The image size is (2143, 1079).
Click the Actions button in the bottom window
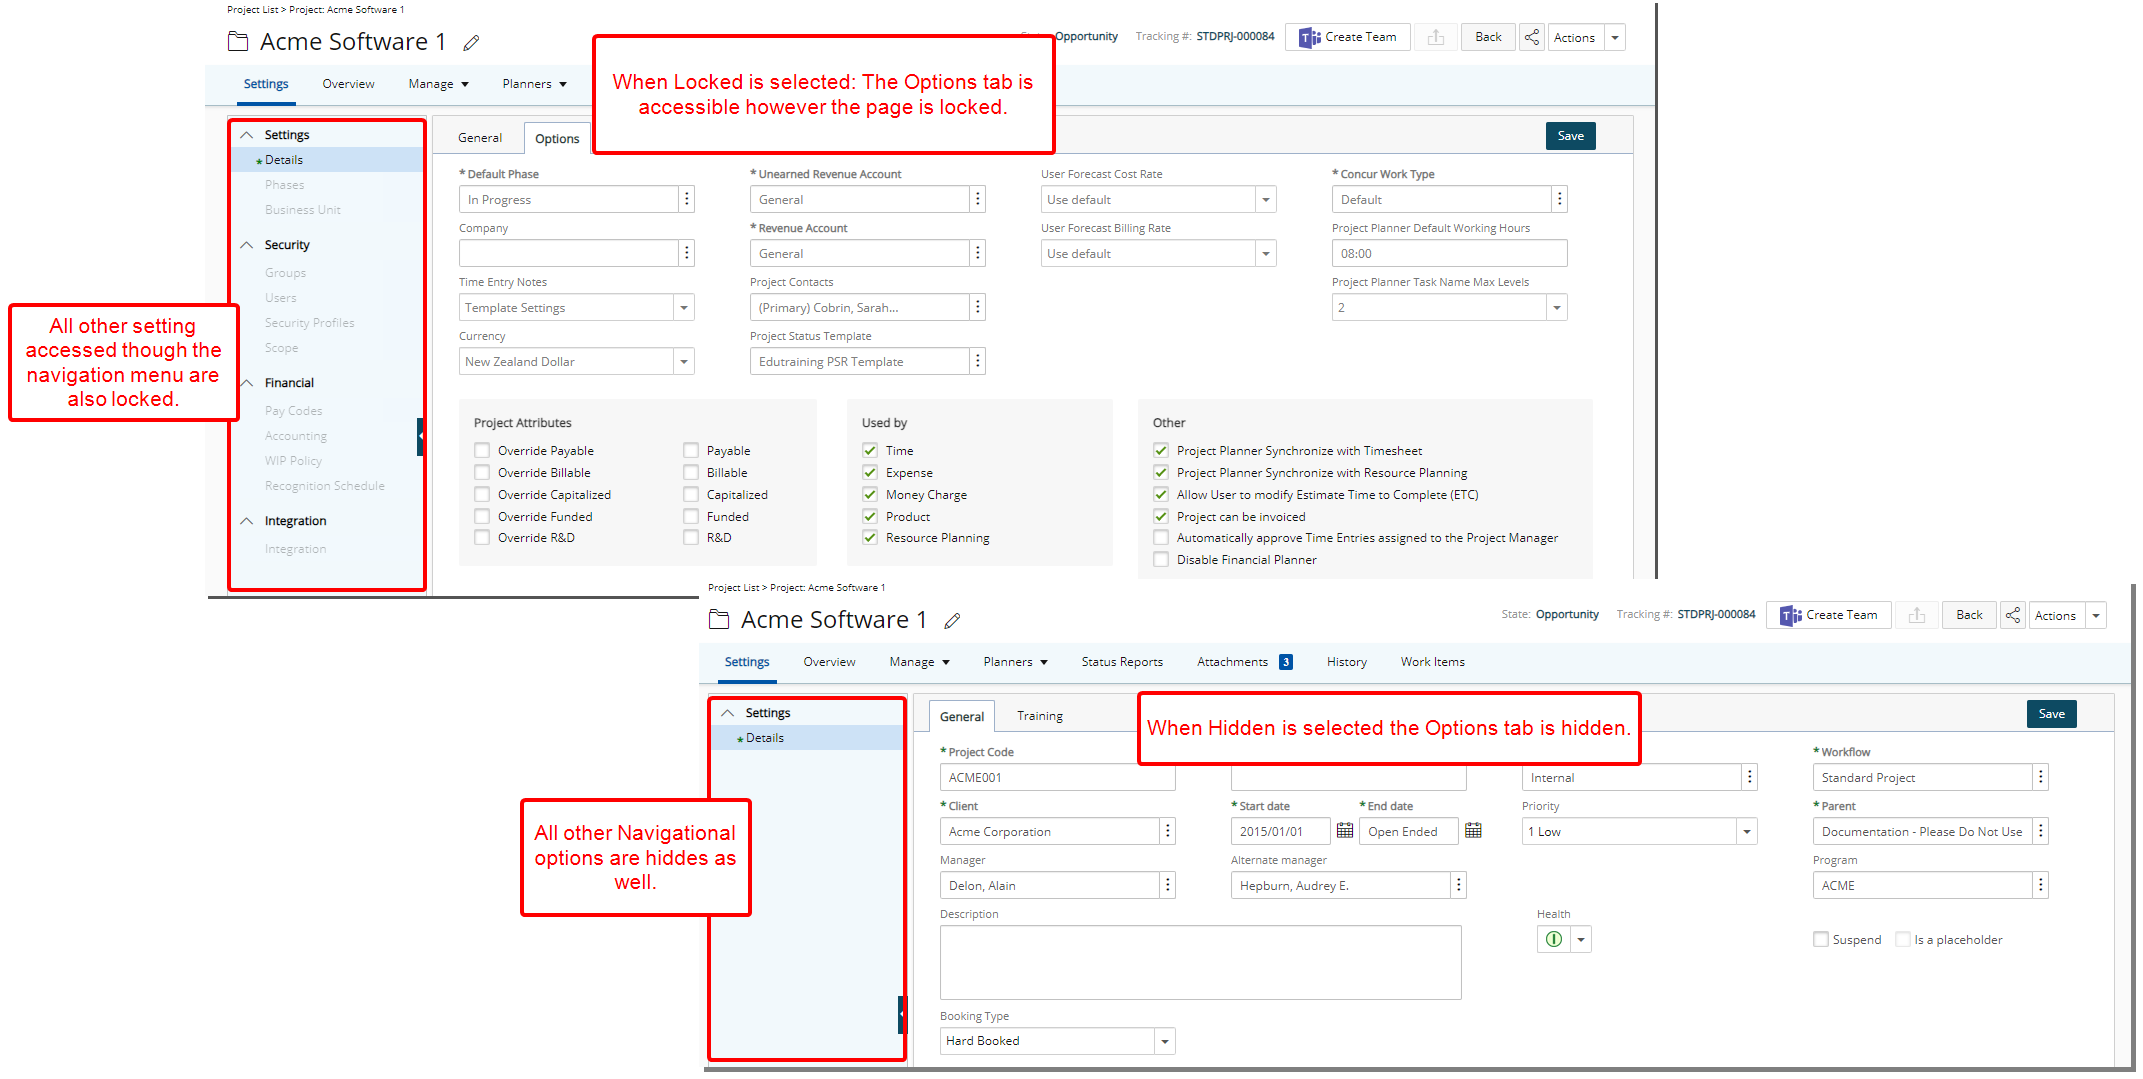coord(2056,615)
